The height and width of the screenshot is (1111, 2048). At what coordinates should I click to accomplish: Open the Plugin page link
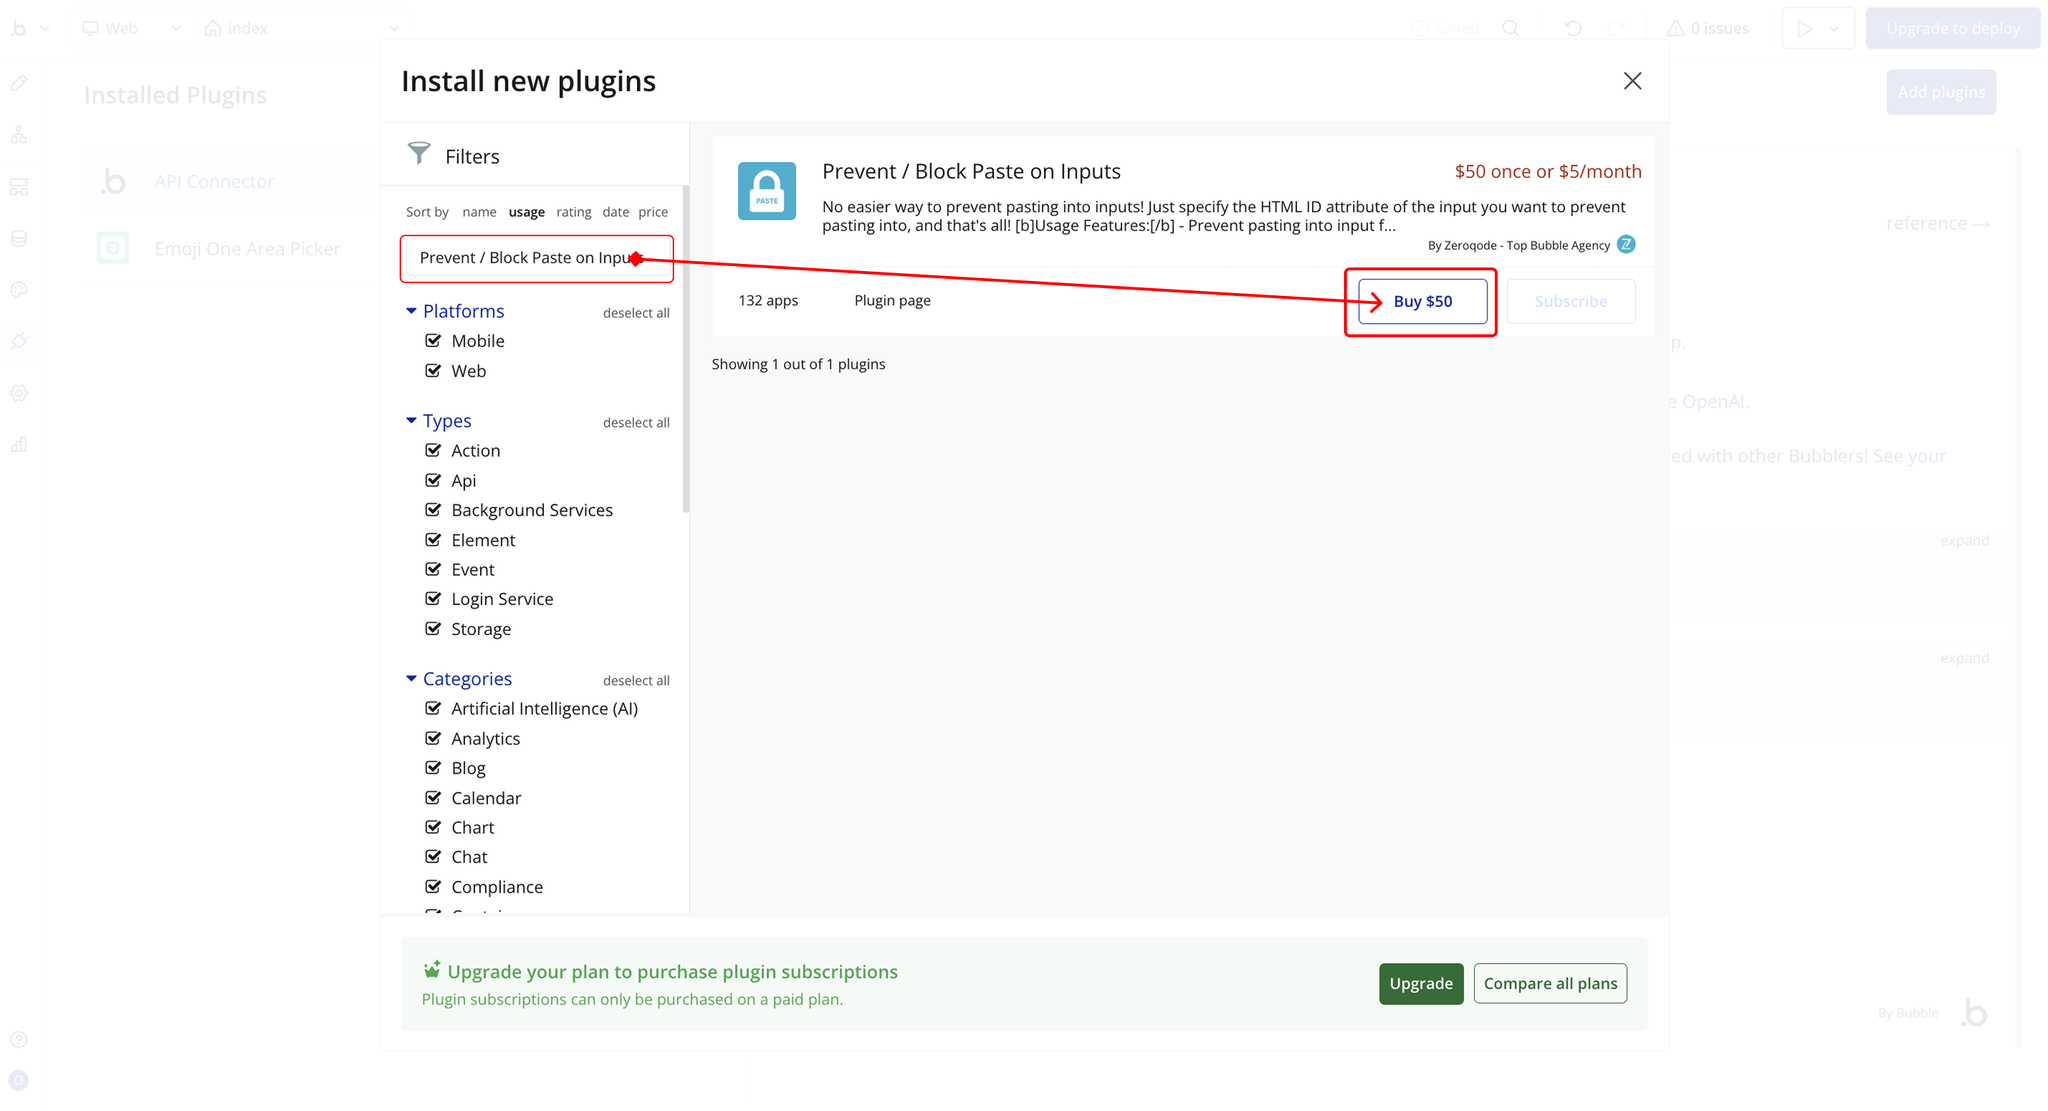pos(892,300)
